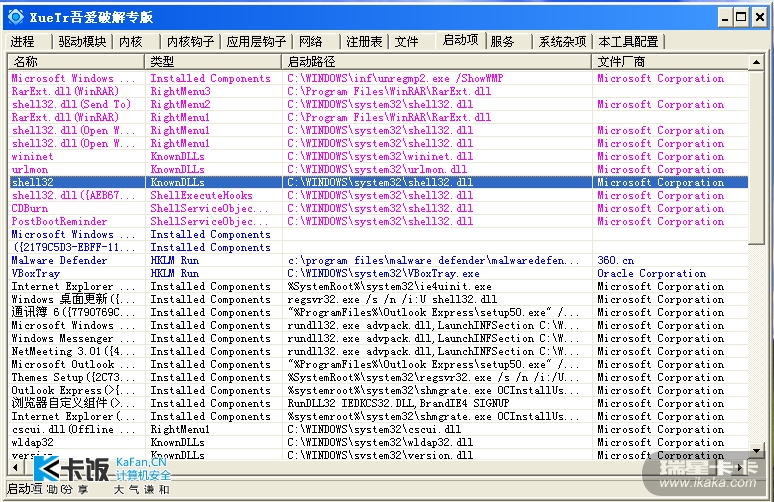Select the shell32.dll ({AEB67... ShellExecuteHooks row
Screen dimensions: 774x502
[x=378, y=195]
